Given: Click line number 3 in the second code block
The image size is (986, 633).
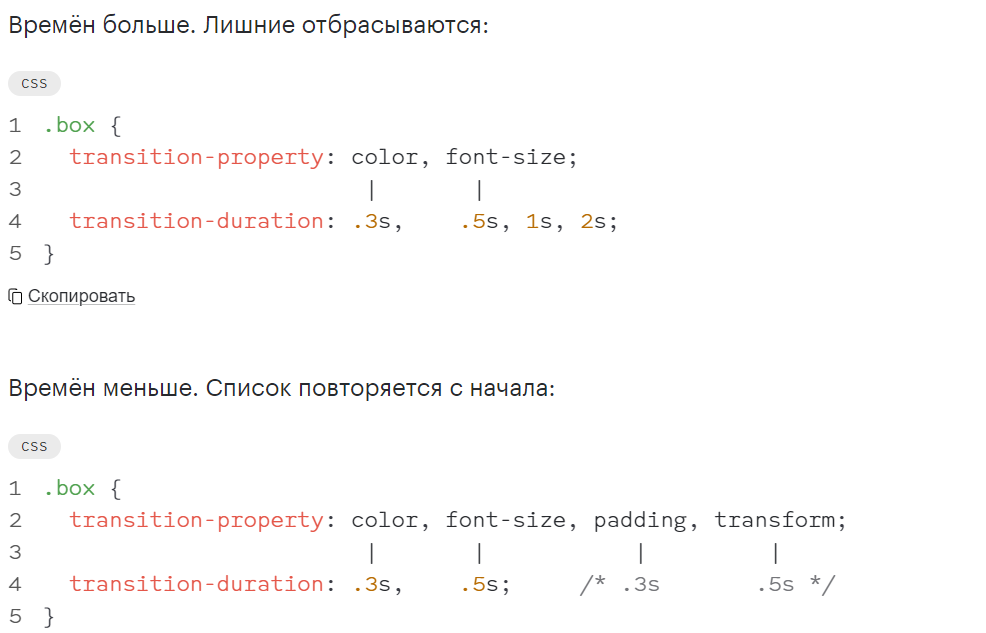Looking at the screenshot, I should tap(15, 553).
